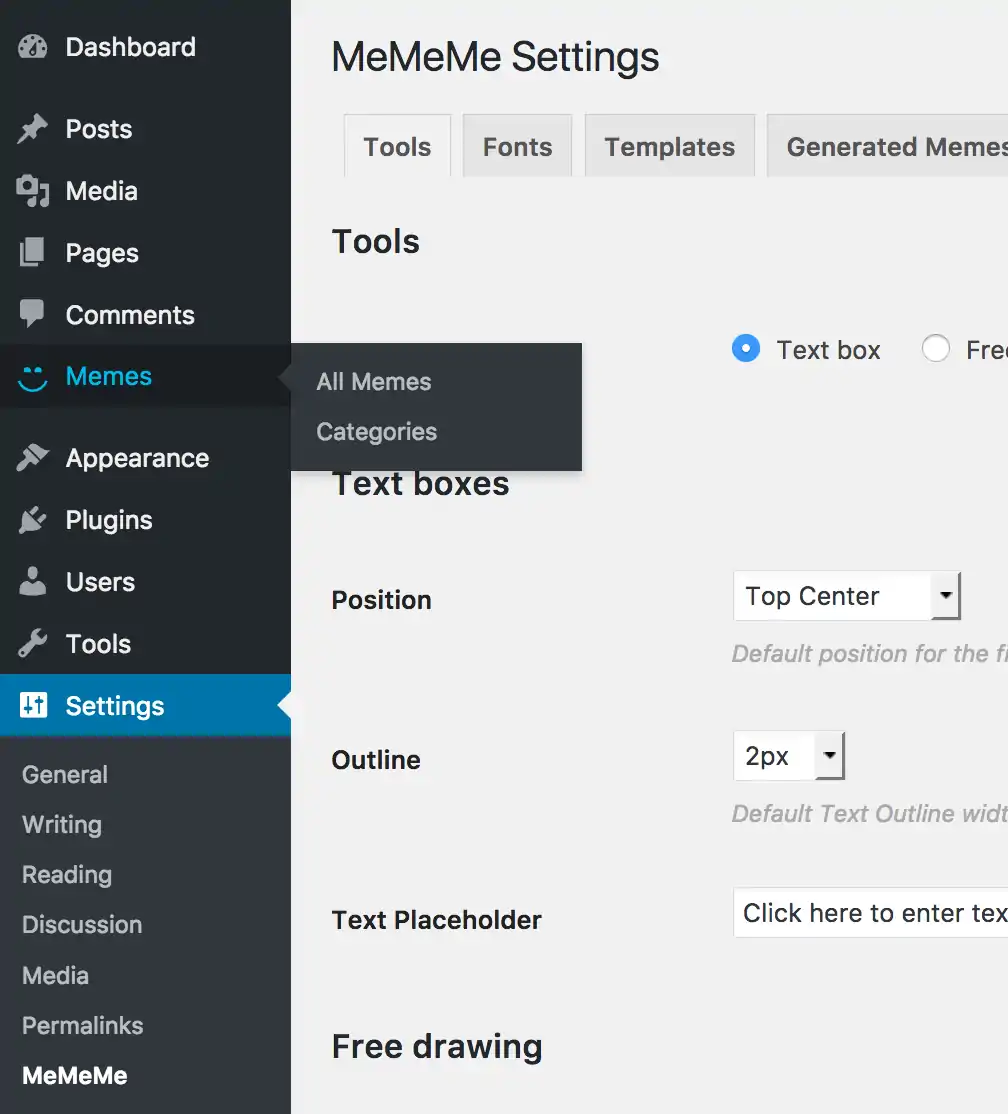This screenshot has width=1008, height=1114.
Task: Open the Position dropdown showing Top Center
Action: [x=846, y=596]
